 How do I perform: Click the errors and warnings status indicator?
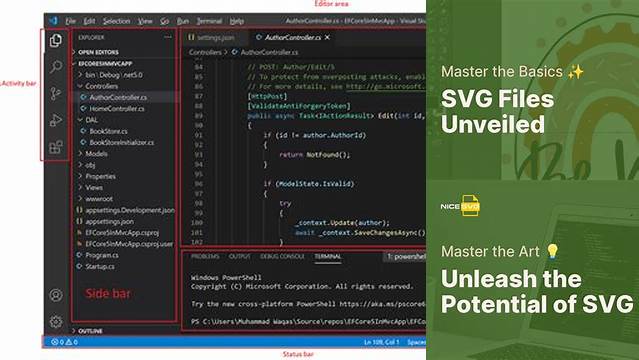click(x=64, y=342)
